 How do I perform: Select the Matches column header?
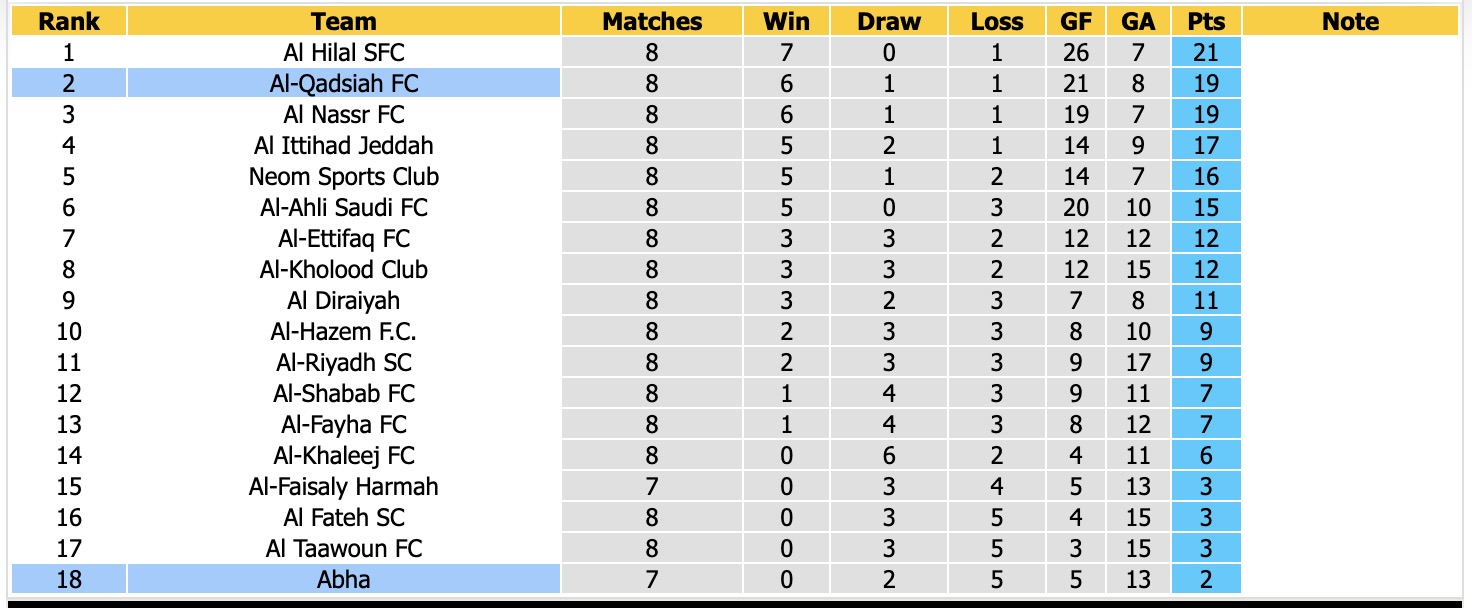(652, 21)
